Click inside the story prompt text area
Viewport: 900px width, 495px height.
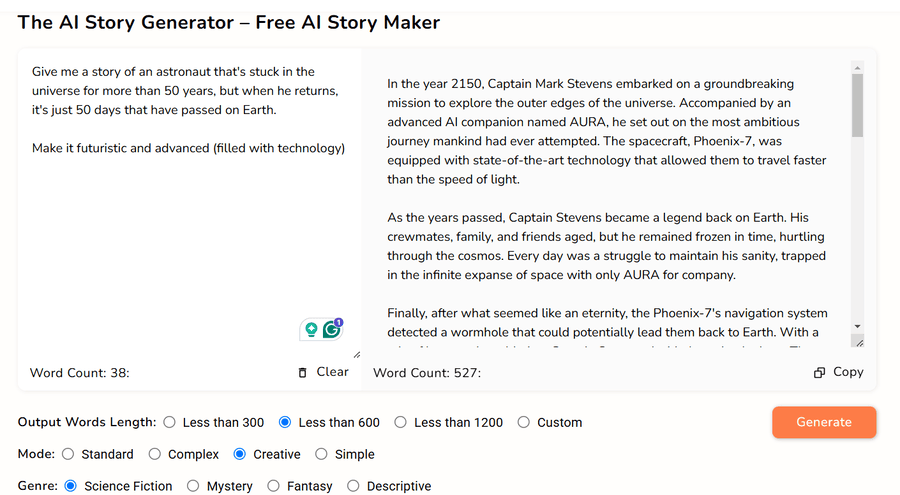[x=189, y=207]
